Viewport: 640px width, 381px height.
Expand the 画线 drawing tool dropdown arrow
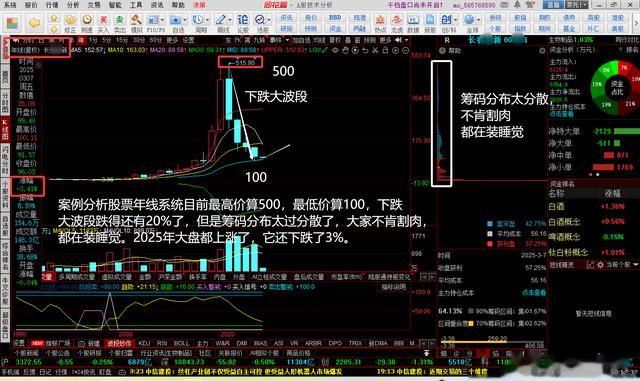[x=230, y=20]
